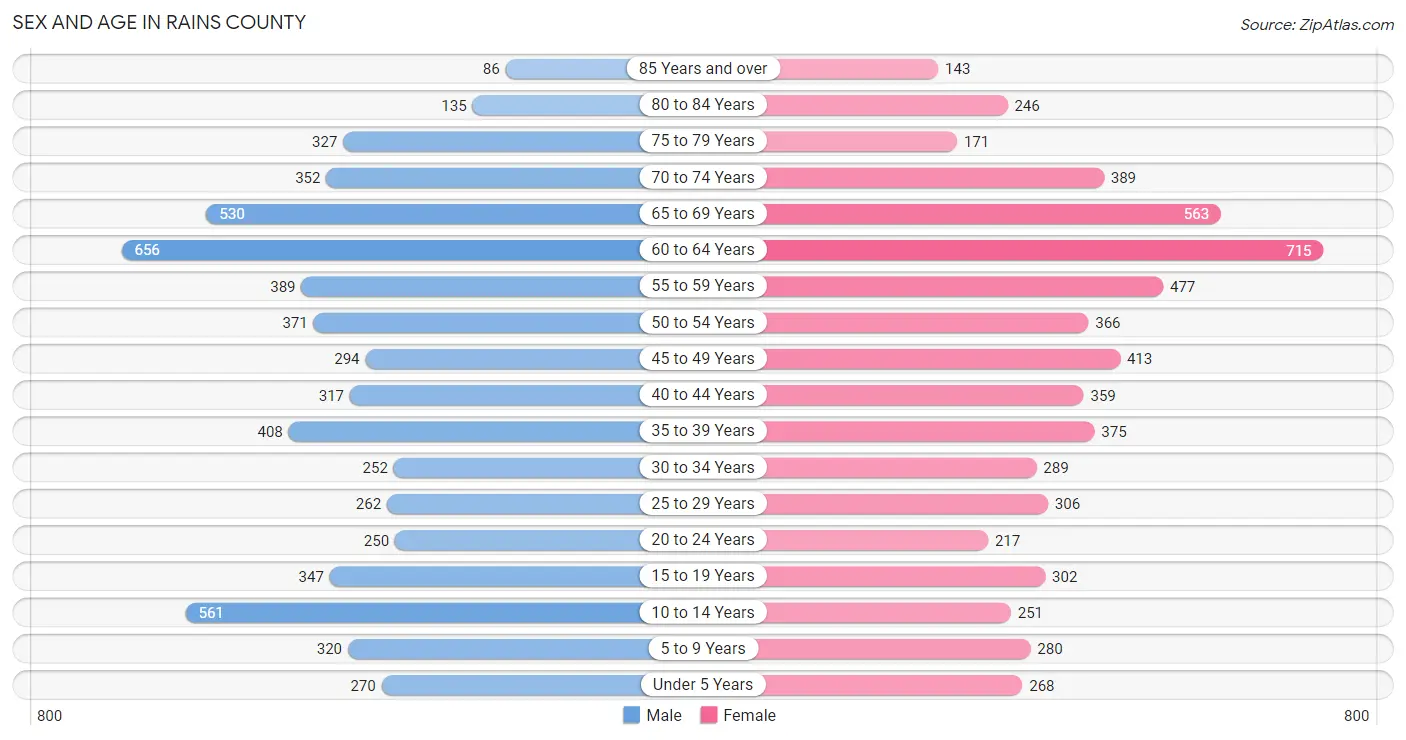
Task: Click the 5 to 9 Years label
Action: (x=703, y=648)
